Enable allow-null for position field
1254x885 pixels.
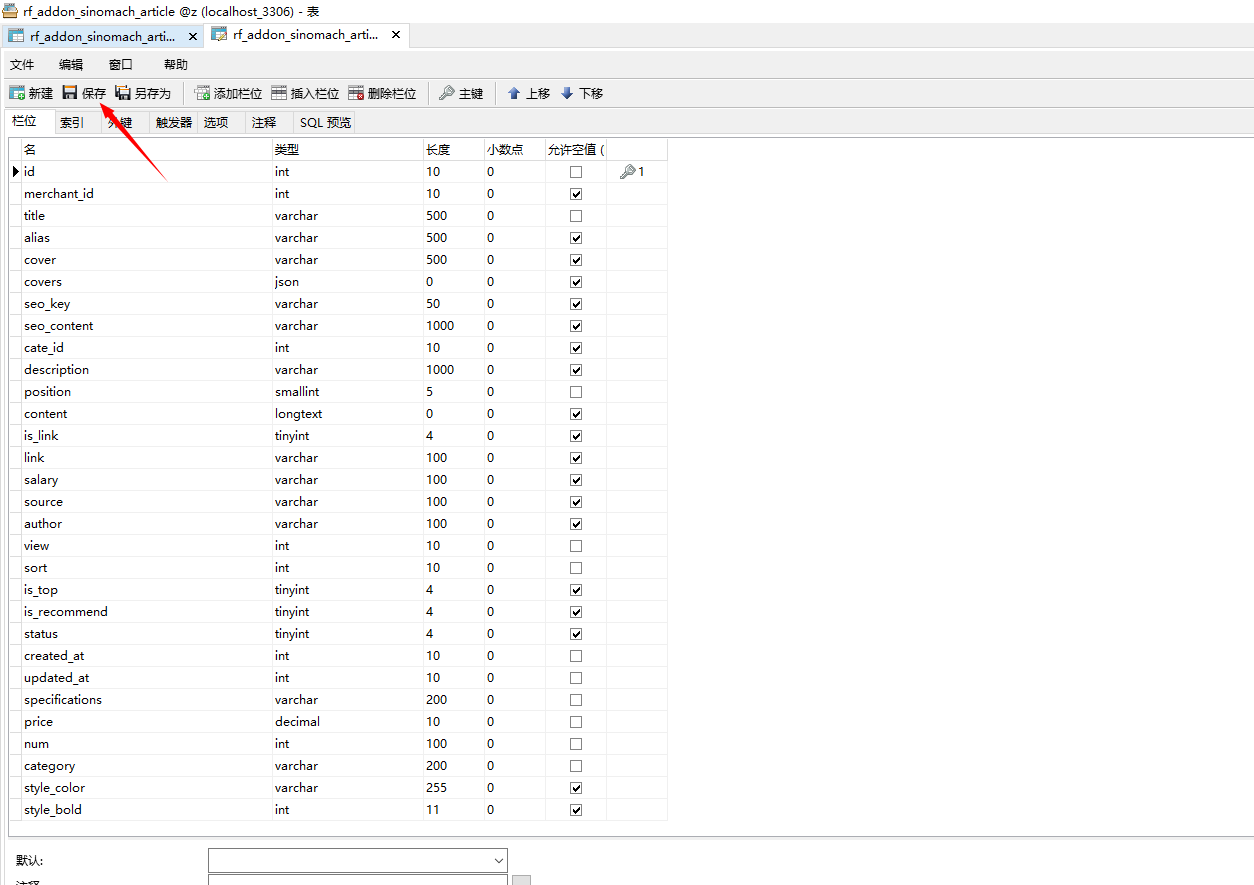coord(576,392)
